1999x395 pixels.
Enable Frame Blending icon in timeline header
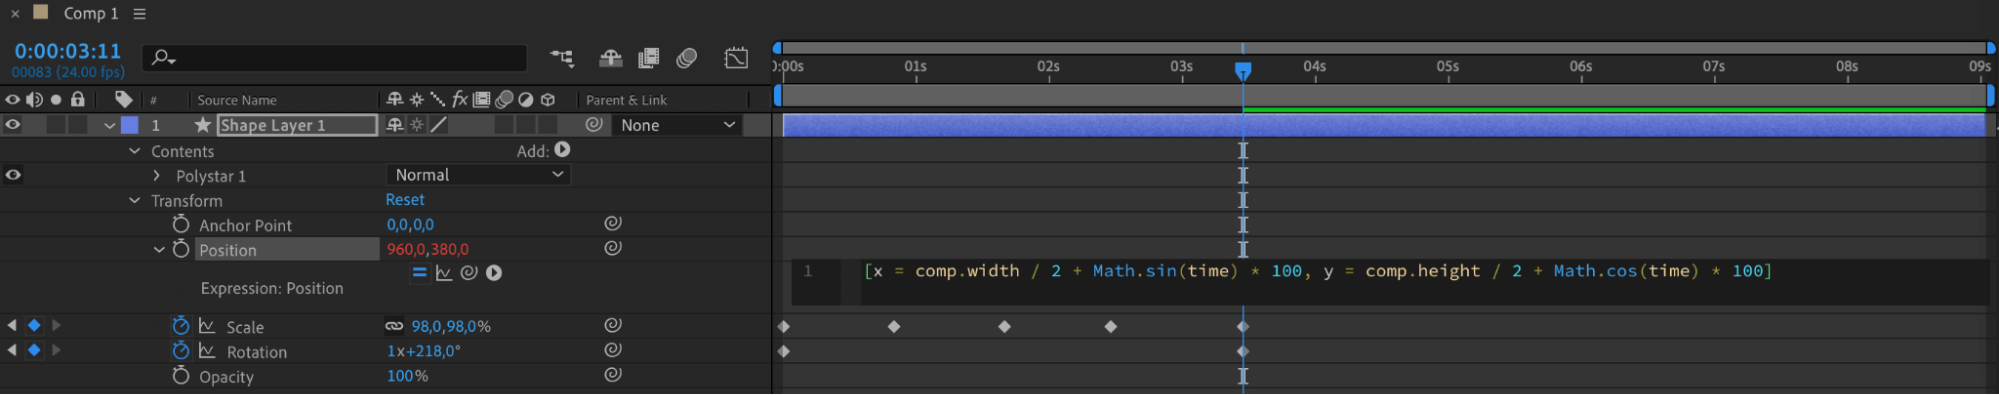pos(648,58)
